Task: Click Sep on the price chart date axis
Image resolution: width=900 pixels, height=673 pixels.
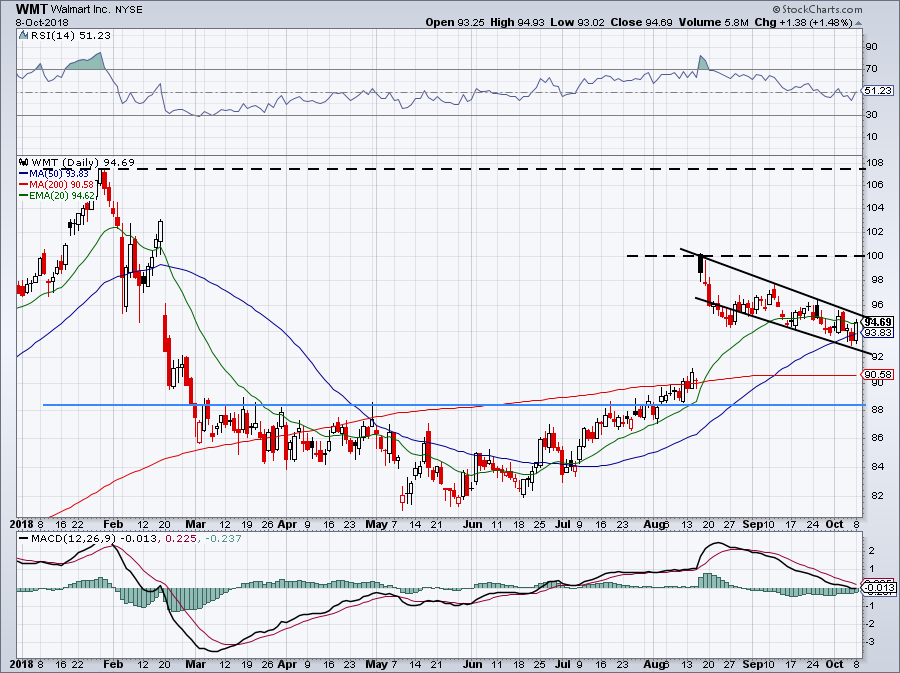Action: coord(751,524)
